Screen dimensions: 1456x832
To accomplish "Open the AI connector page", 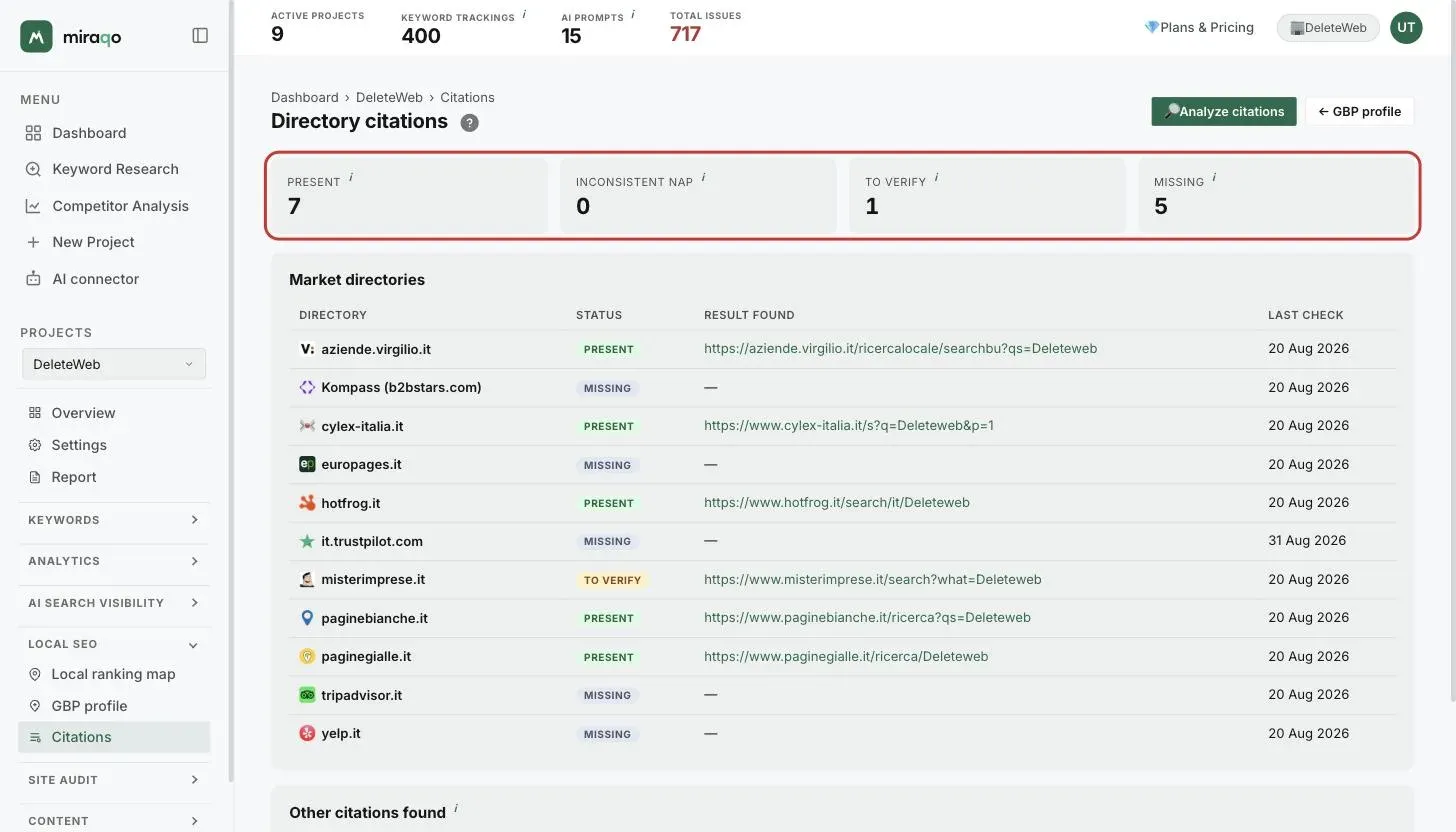I will click(x=82, y=279).
